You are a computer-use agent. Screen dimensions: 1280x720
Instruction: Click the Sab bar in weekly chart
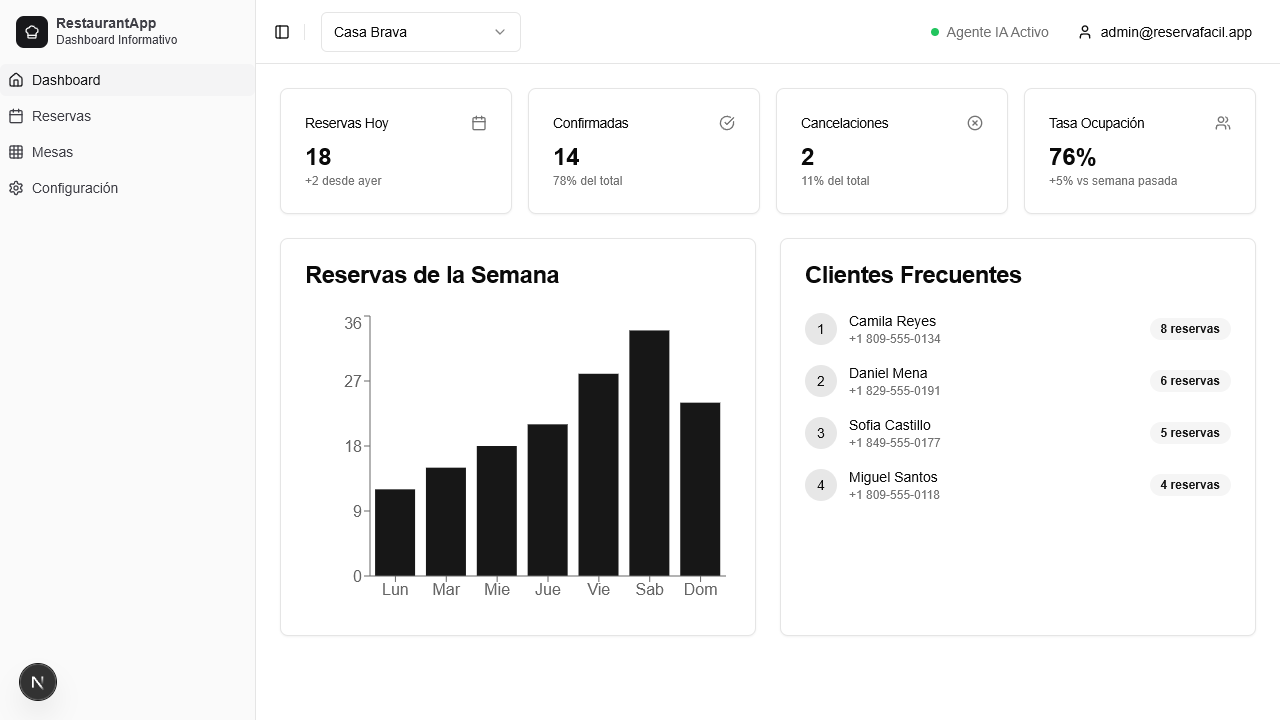pyautogui.click(x=649, y=453)
